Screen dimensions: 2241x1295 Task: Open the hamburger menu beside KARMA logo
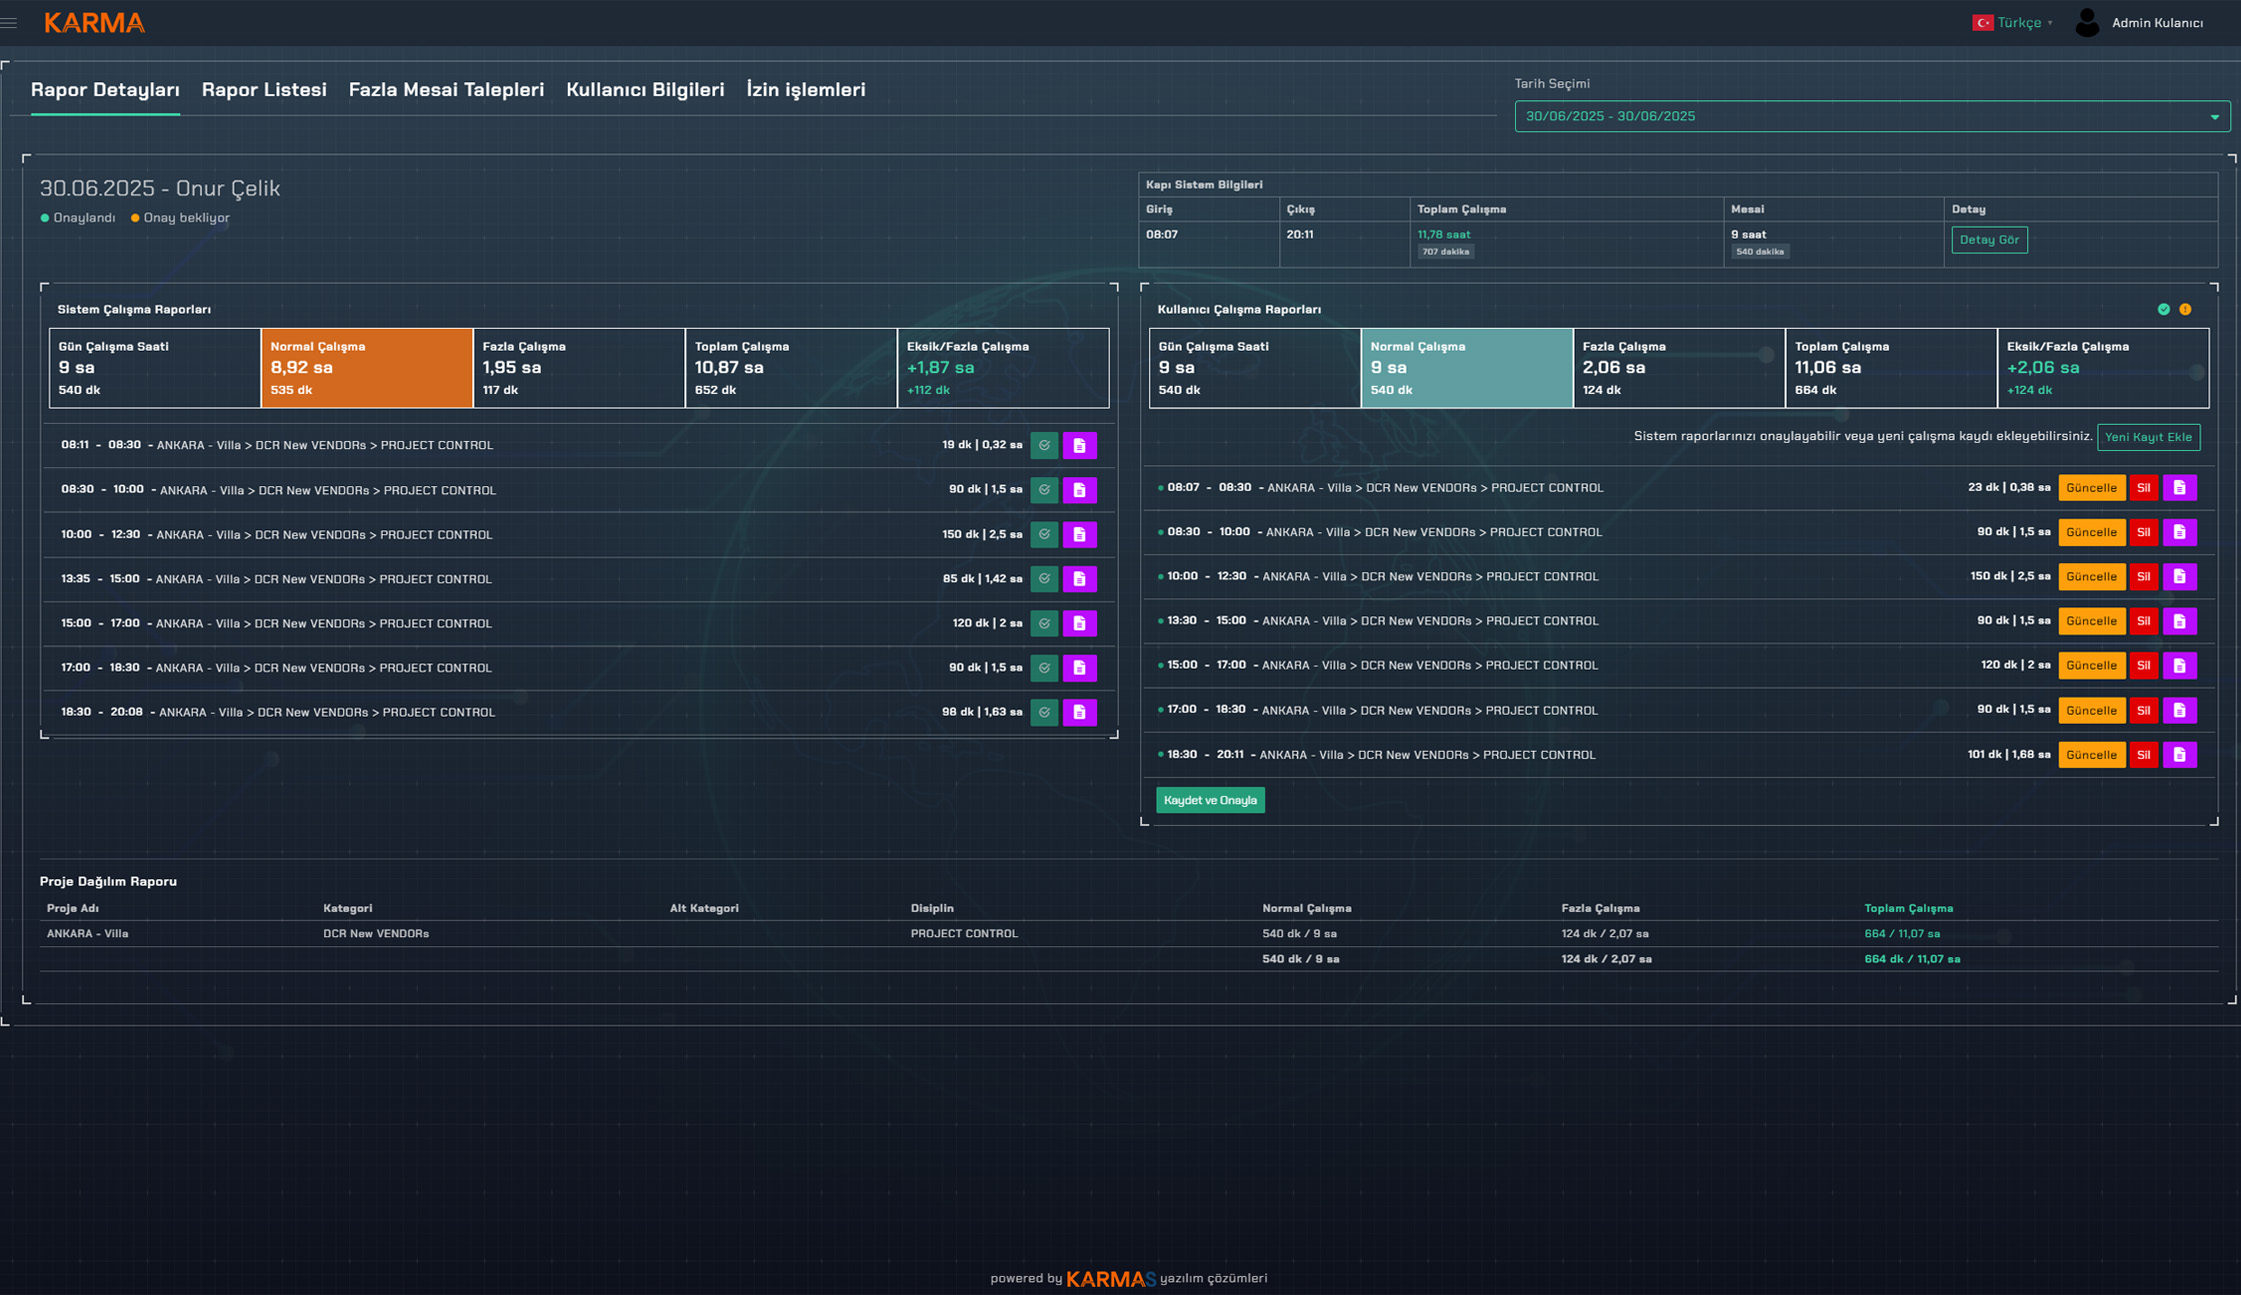[9, 23]
